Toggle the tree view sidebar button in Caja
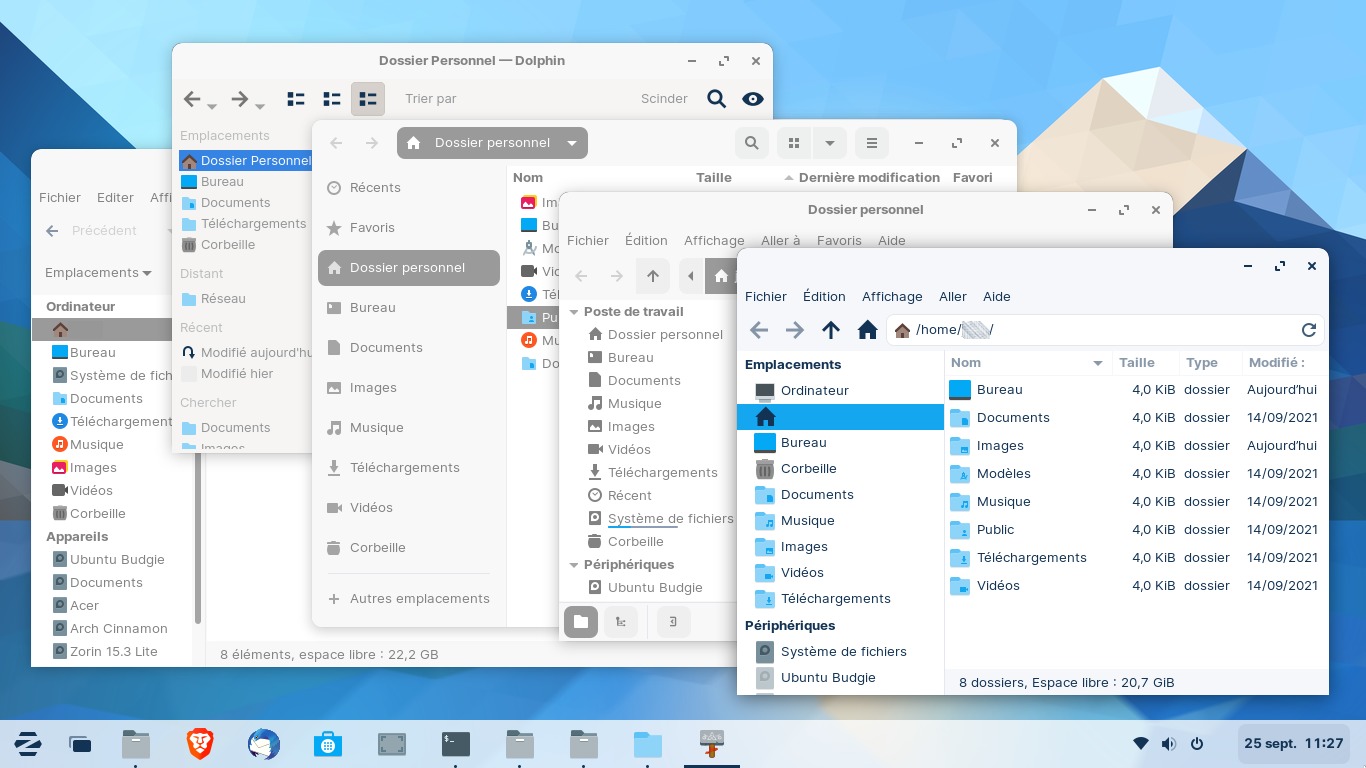The image size is (1366, 768). (x=621, y=622)
